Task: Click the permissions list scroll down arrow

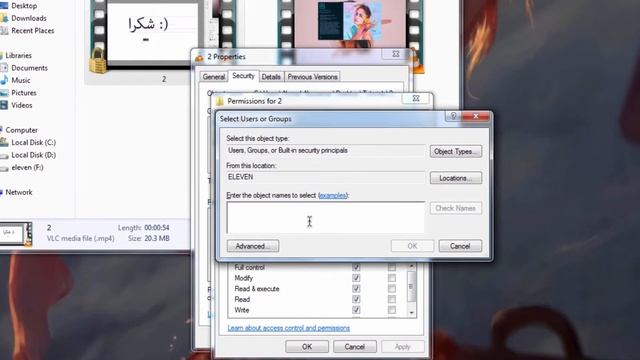Action: click(x=411, y=313)
